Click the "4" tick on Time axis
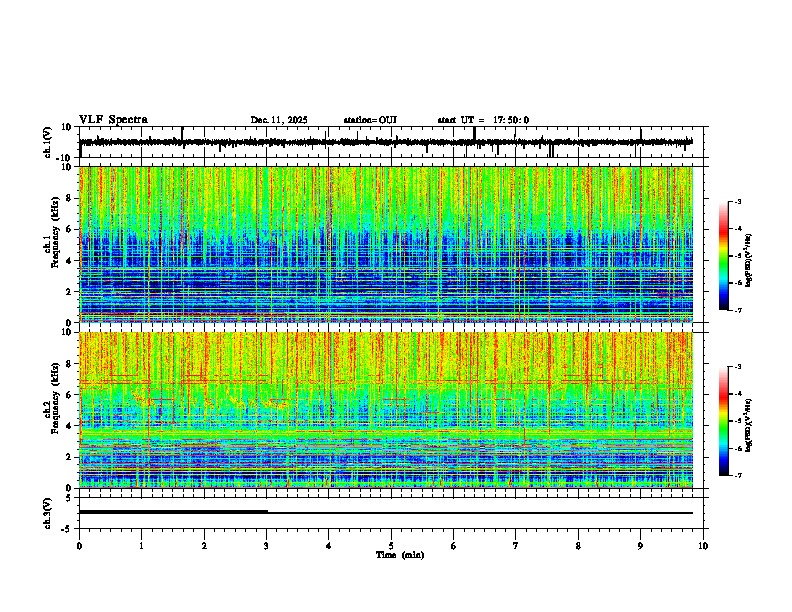The image size is (792, 612). [x=329, y=546]
